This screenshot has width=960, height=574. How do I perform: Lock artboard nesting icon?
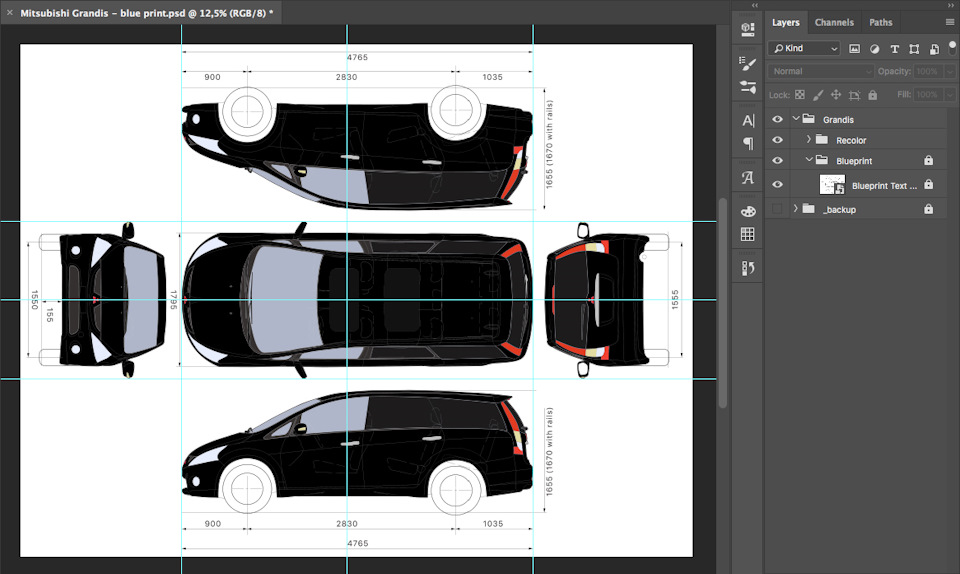pos(854,95)
